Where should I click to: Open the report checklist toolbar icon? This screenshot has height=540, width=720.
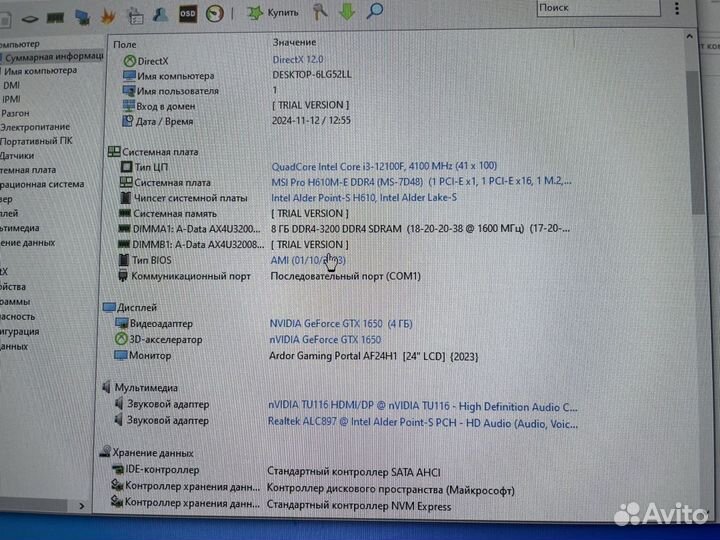pos(135,16)
